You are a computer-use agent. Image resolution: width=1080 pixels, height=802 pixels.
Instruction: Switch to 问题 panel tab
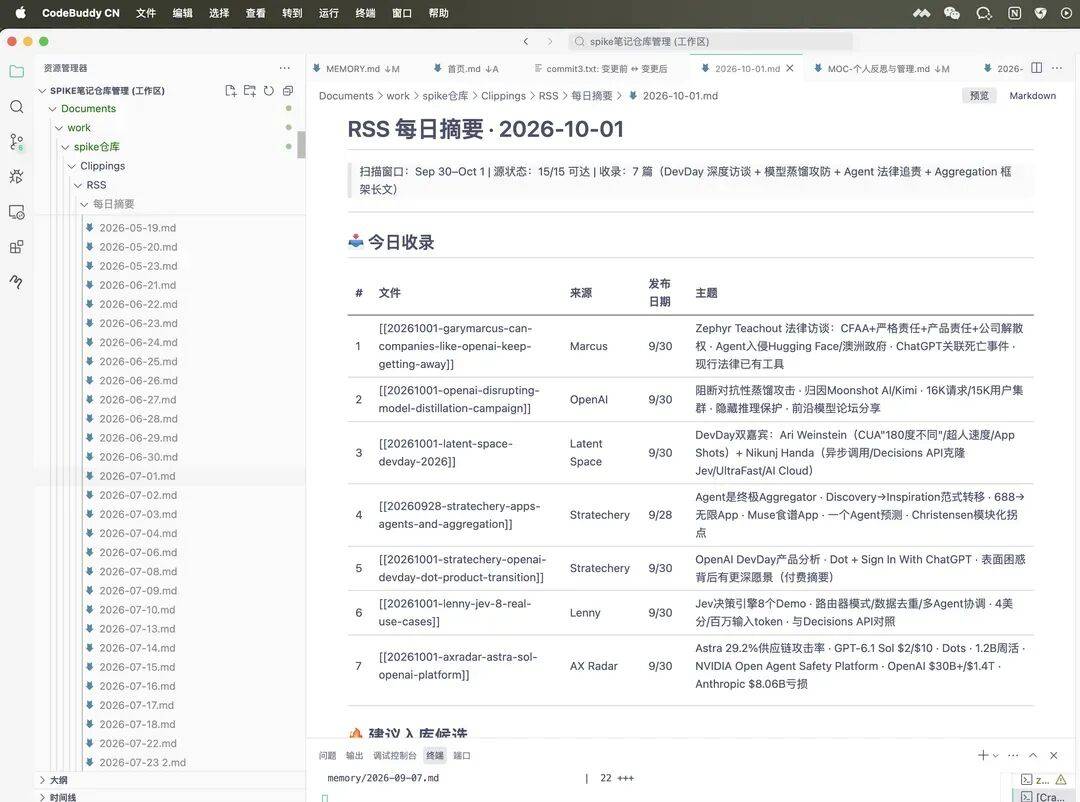(327, 756)
